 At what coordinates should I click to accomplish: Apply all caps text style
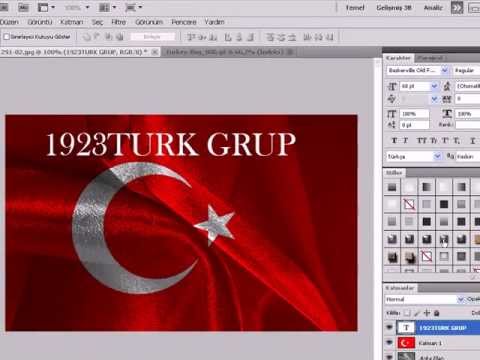click(421, 141)
